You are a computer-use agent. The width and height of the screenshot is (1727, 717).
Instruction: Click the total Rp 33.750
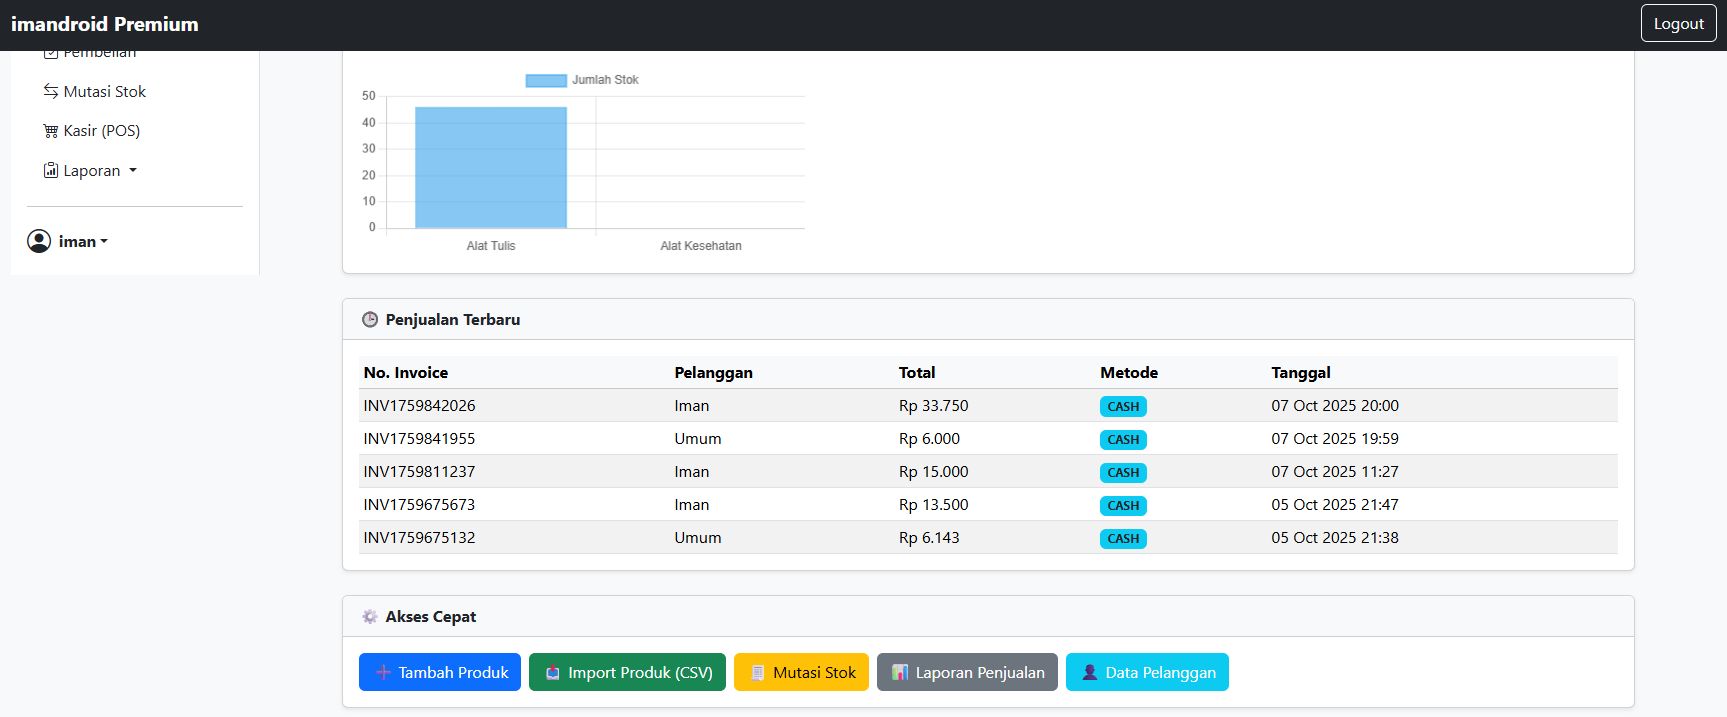pos(934,406)
